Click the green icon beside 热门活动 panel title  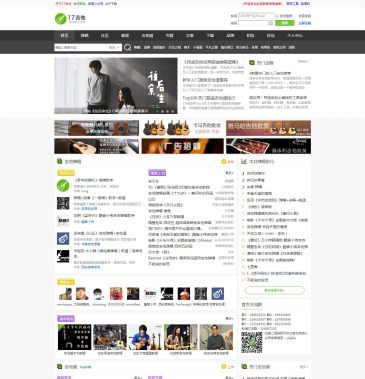252,62
